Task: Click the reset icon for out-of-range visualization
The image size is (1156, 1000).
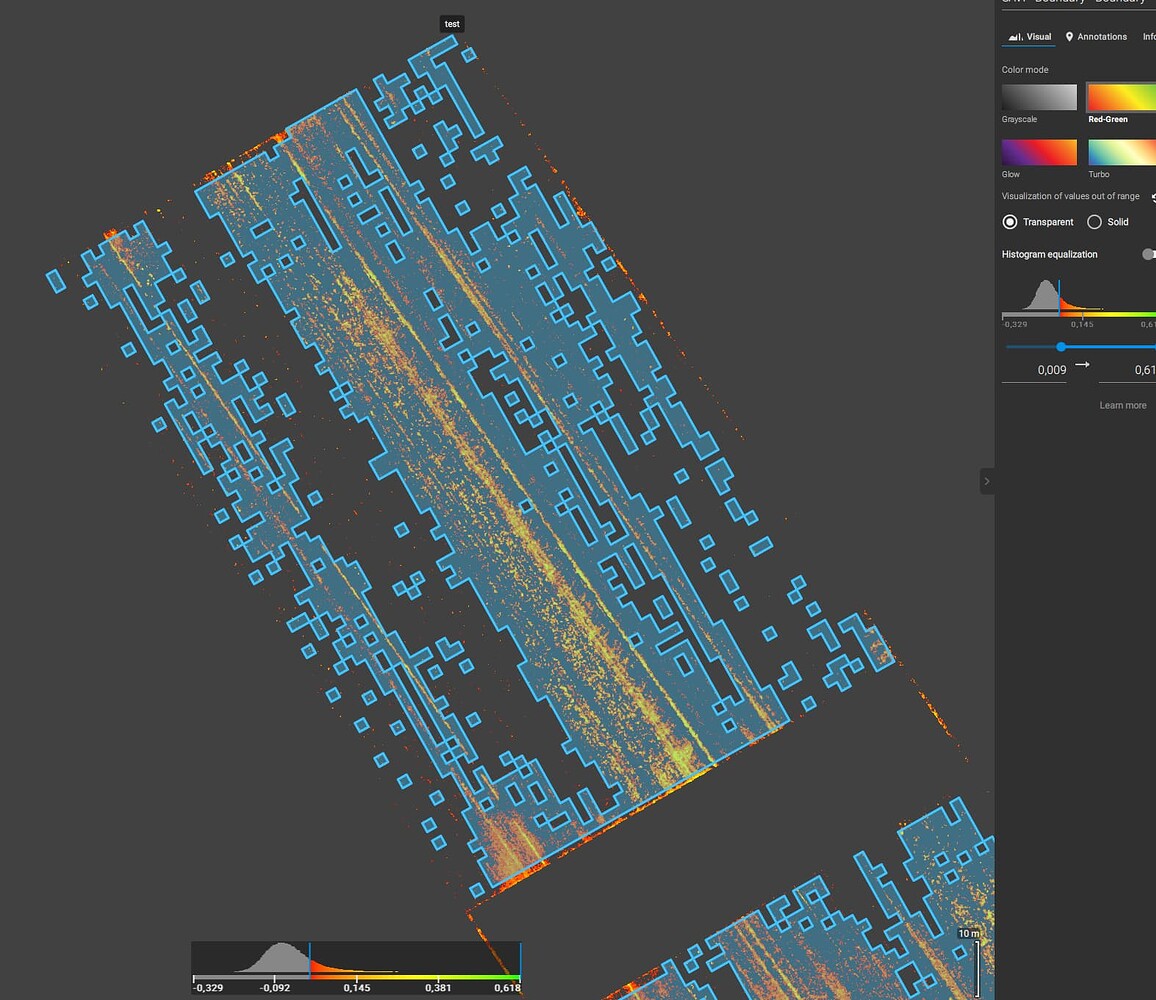Action: 1153,198
